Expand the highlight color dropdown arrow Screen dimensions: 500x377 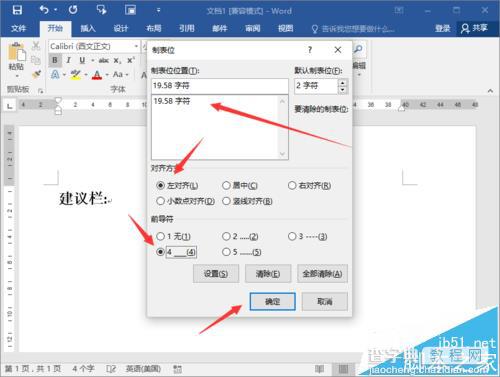click(x=86, y=75)
